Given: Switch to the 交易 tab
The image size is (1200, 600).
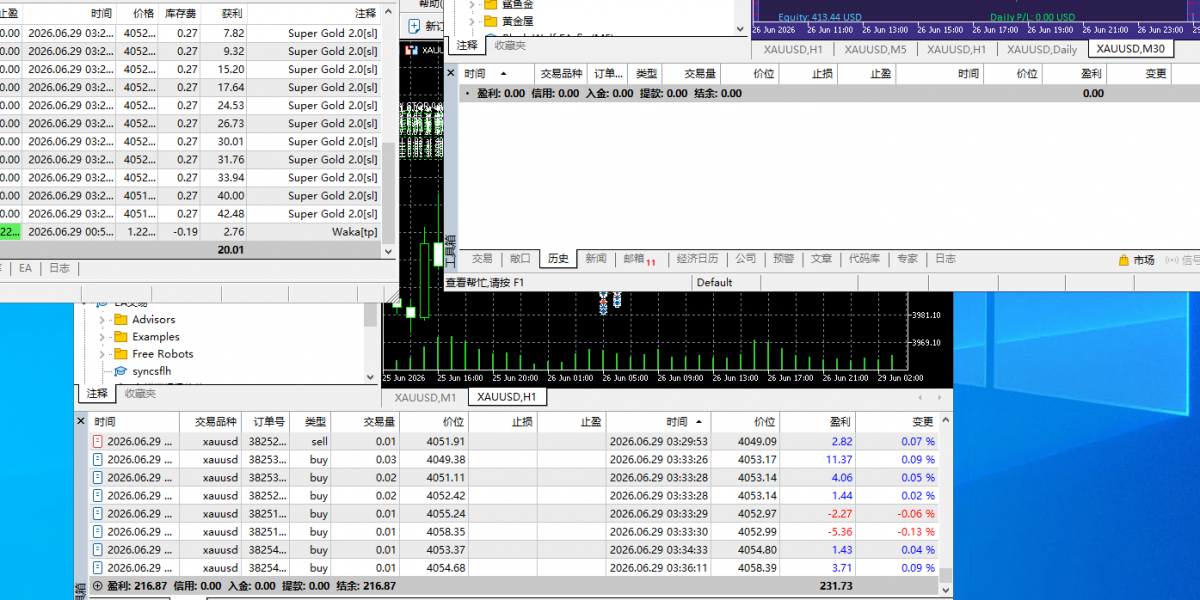Looking at the screenshot, I should [x=482, y=258].
